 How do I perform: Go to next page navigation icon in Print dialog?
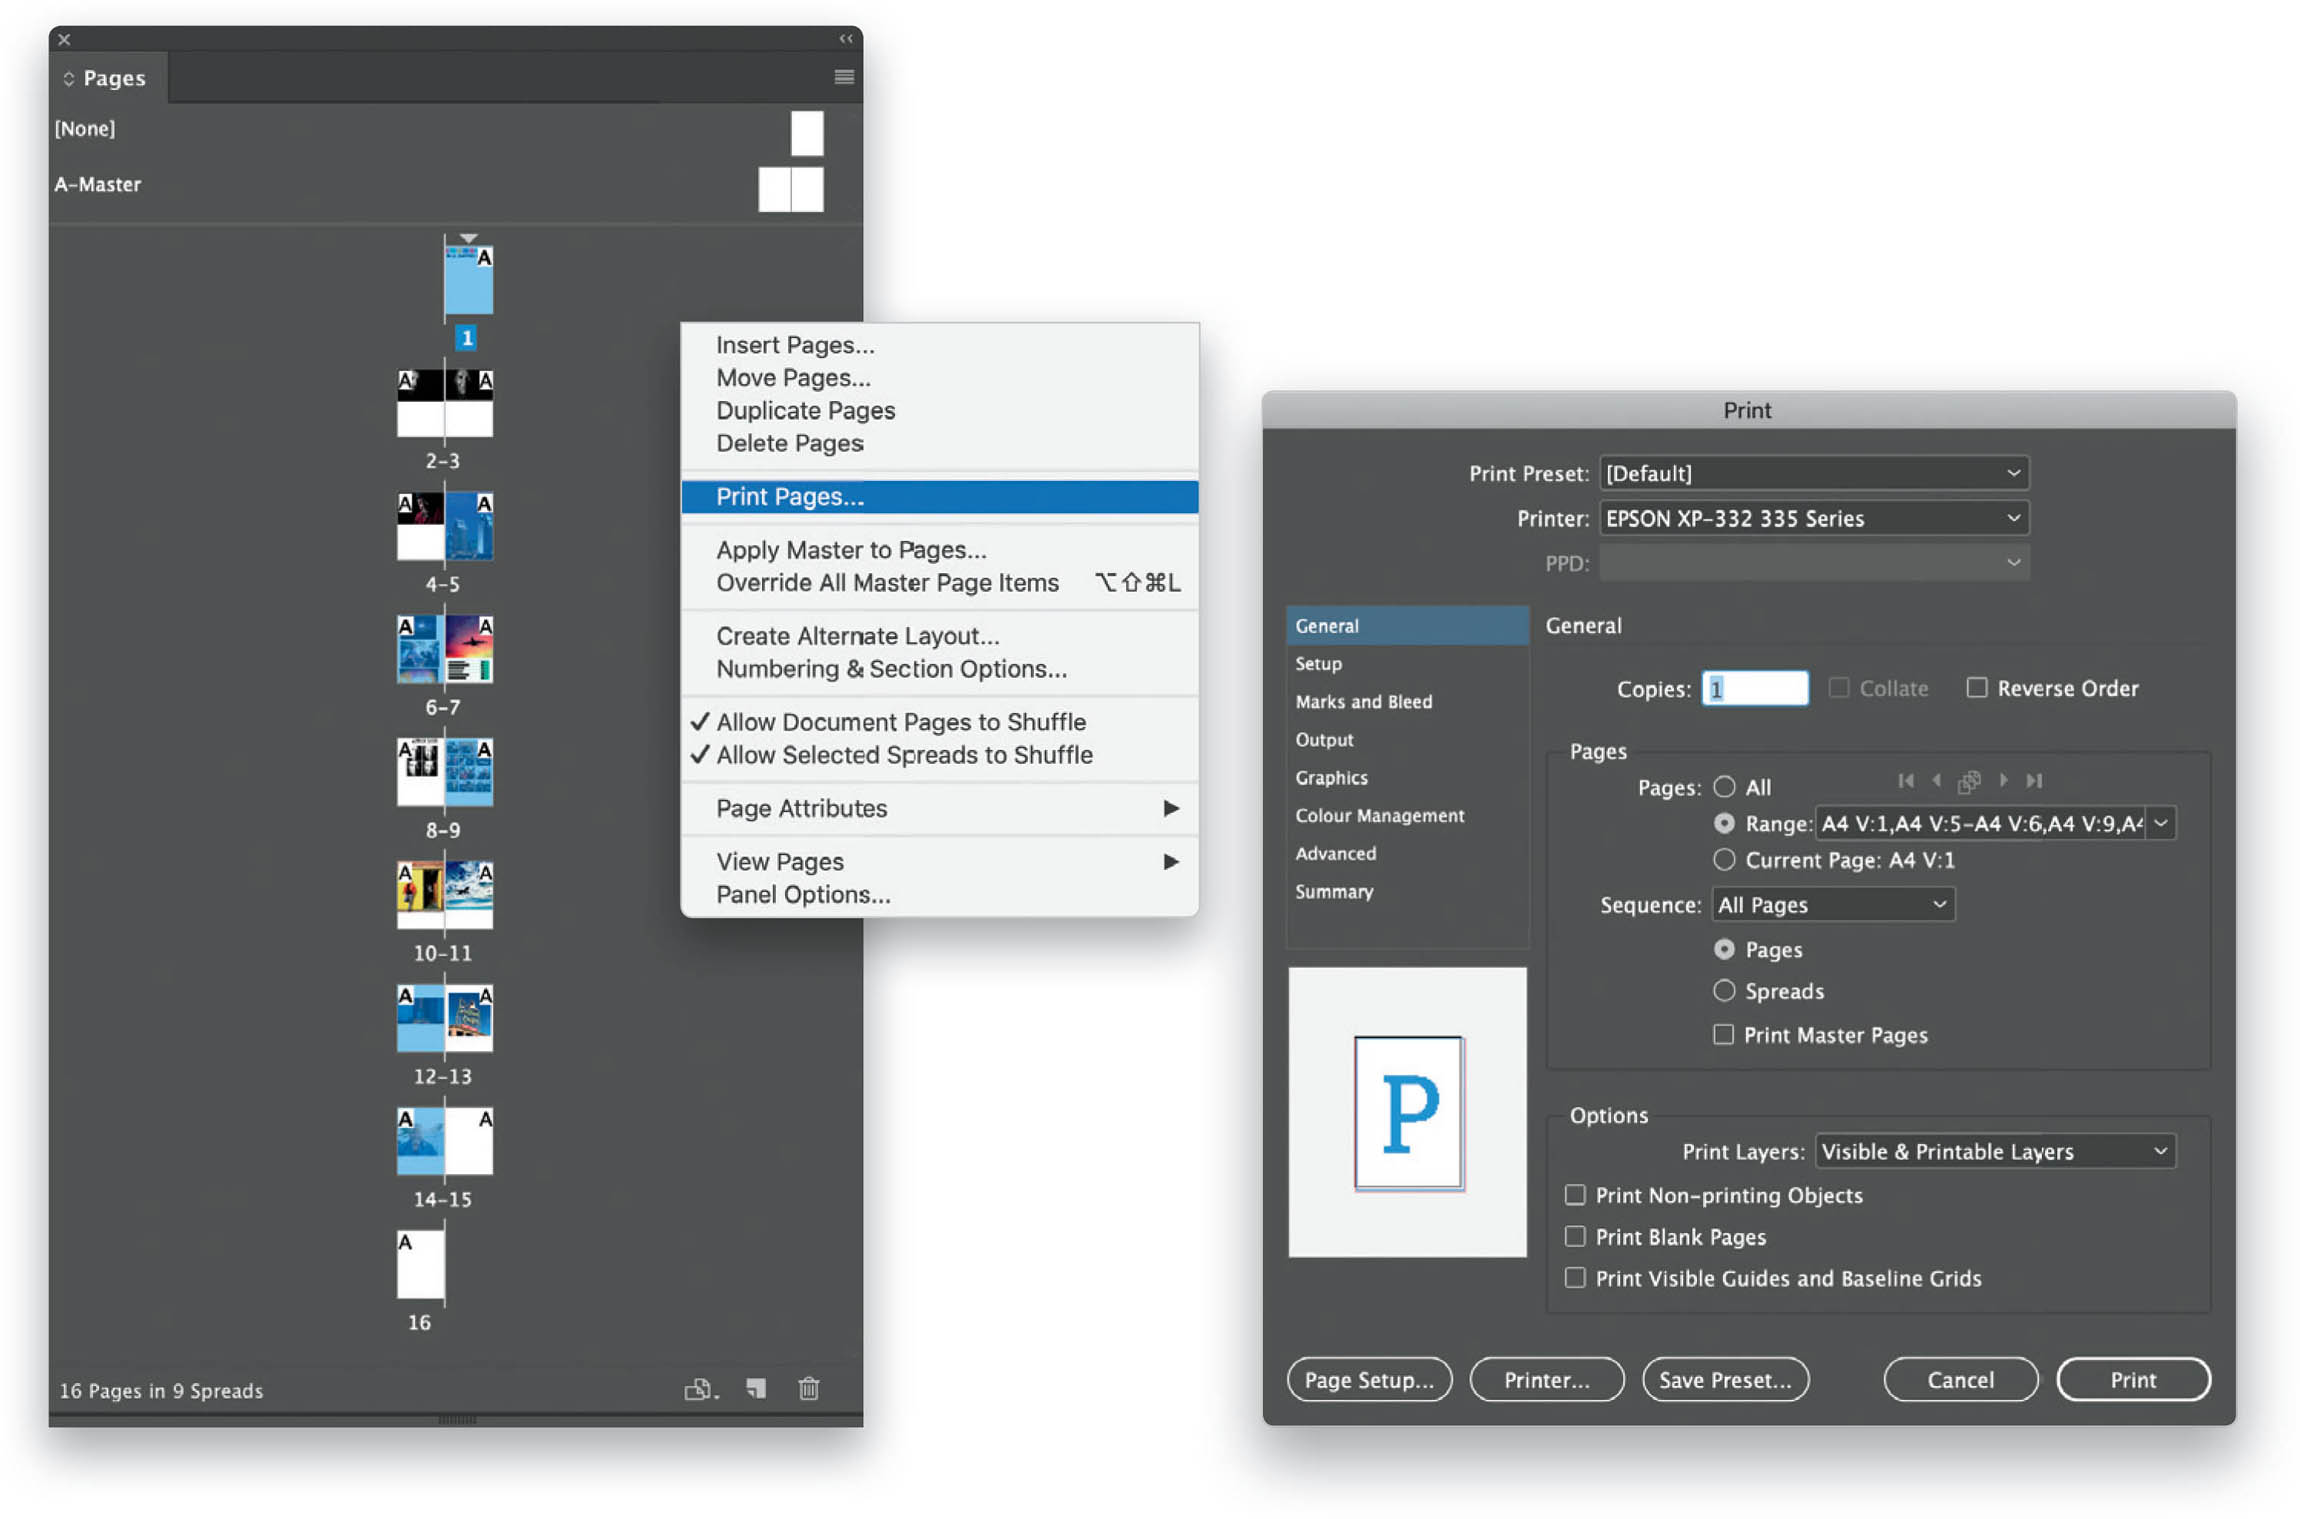(2003, 780)
